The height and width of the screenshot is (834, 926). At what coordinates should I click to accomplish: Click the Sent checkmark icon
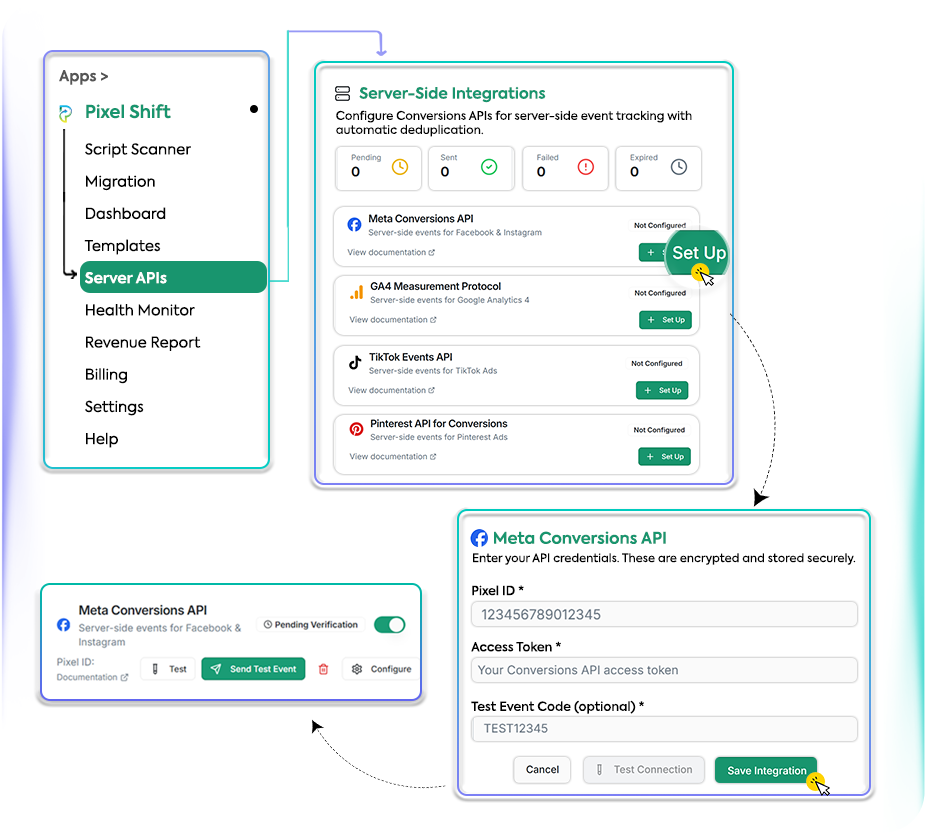click(x=489, y=167)
